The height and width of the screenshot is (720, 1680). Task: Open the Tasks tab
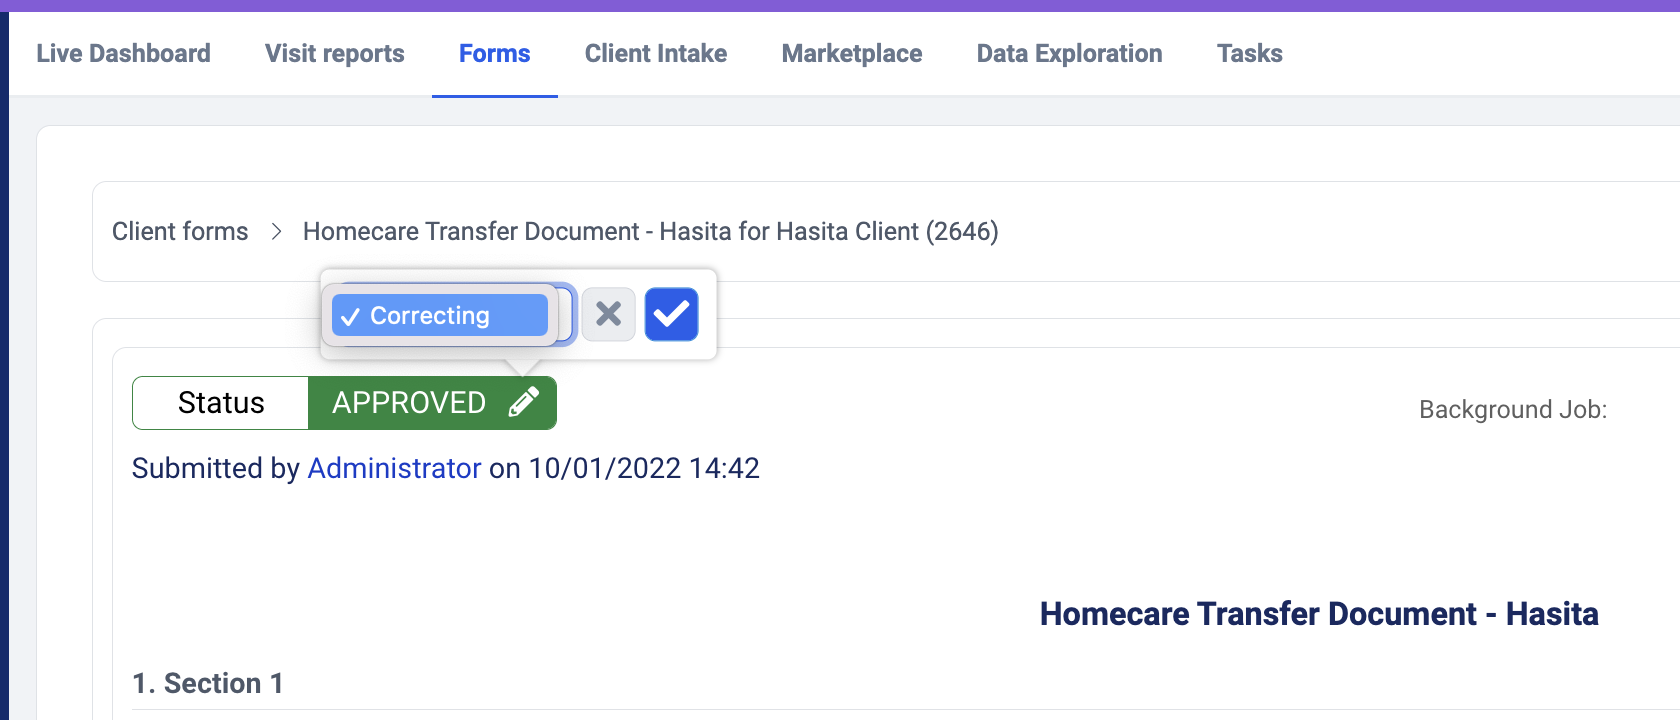(1249, 54)
